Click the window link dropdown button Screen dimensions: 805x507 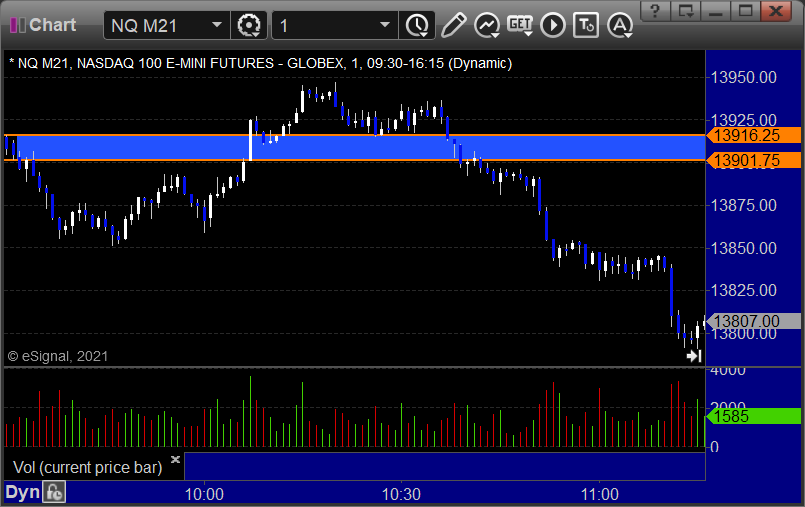[686, 11]
